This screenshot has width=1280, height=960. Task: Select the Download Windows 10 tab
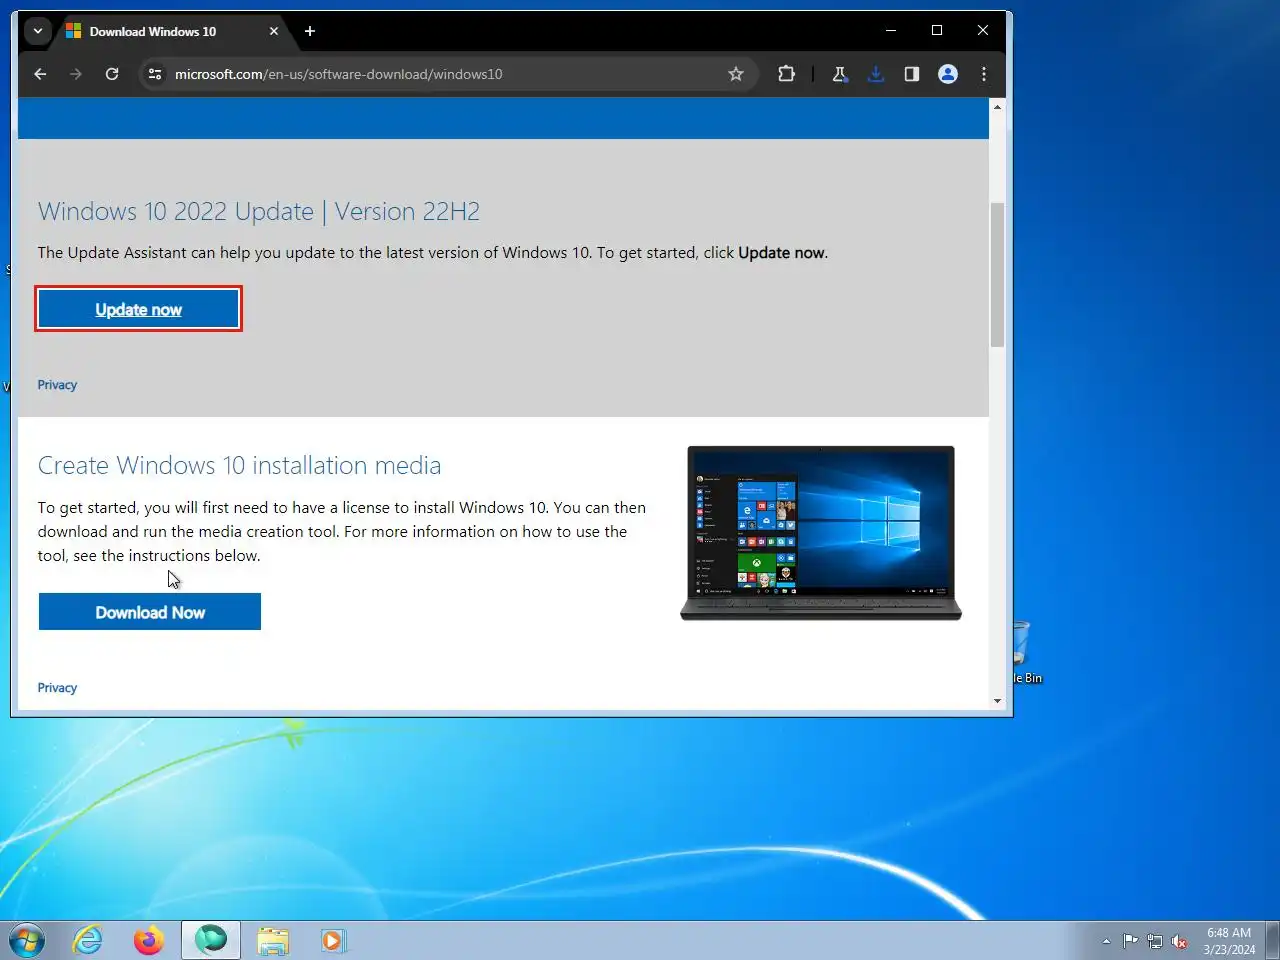[x=172, y=31]
